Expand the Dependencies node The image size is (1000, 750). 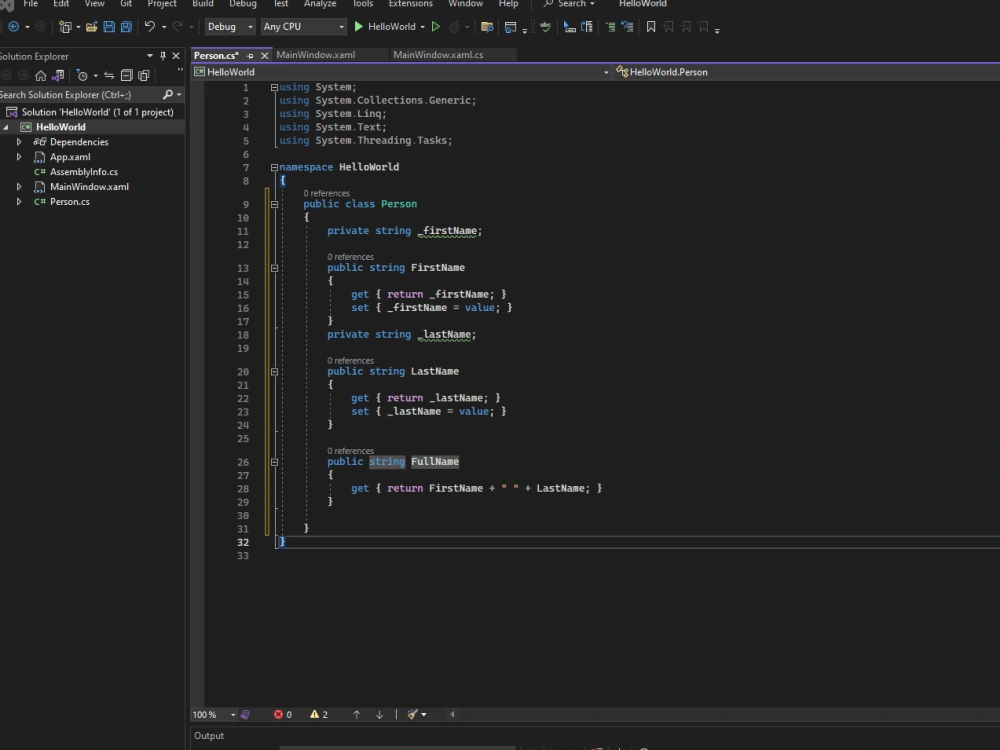[18, 141]
